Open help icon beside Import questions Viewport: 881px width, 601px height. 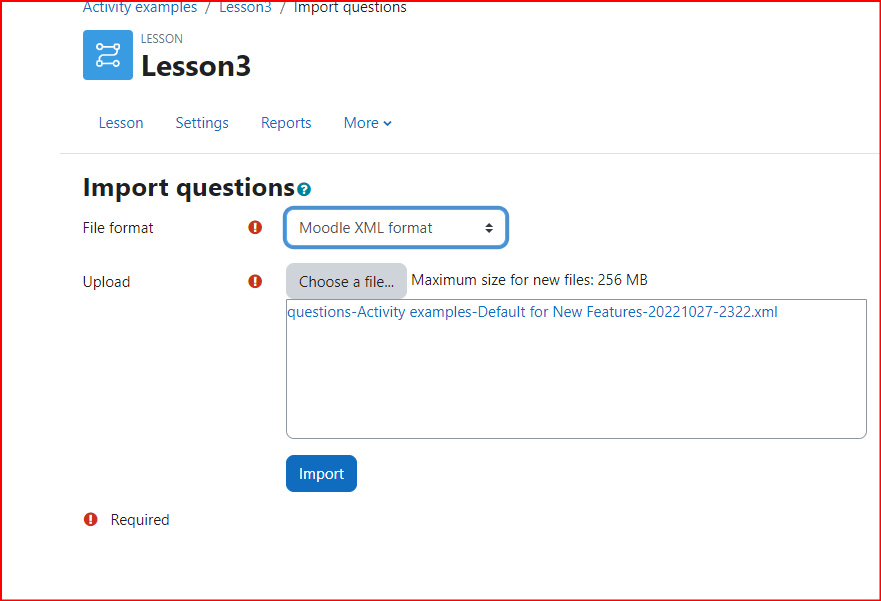[x=304, y=189]
